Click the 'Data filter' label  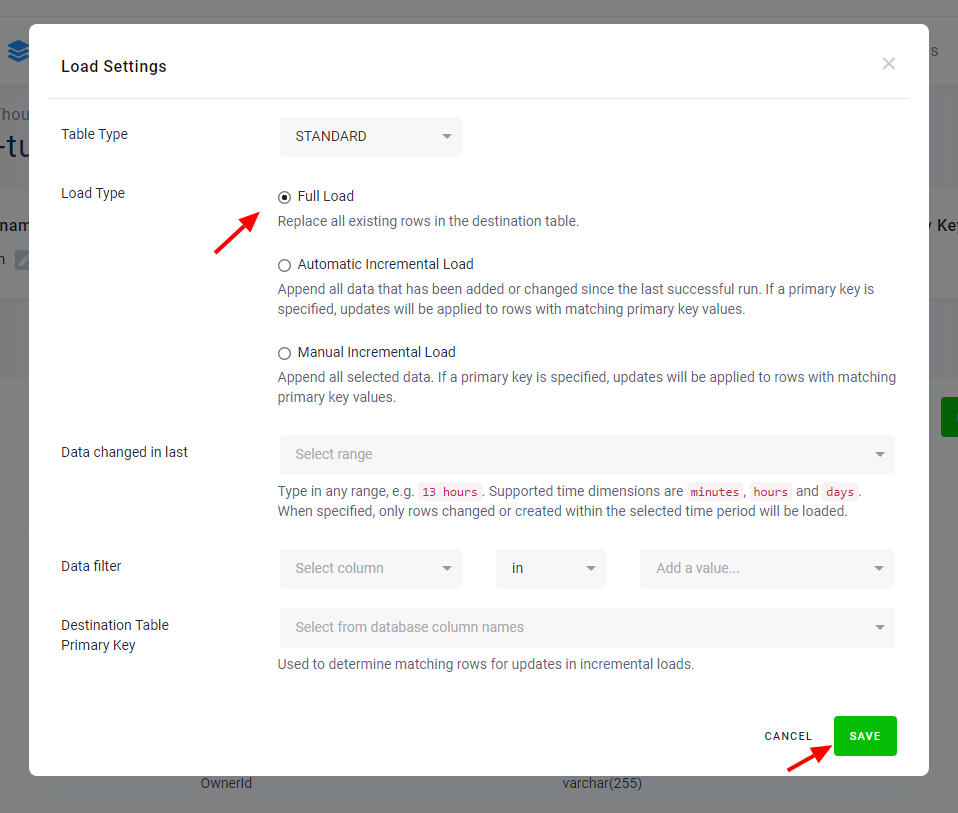click(x=91, y=566)
